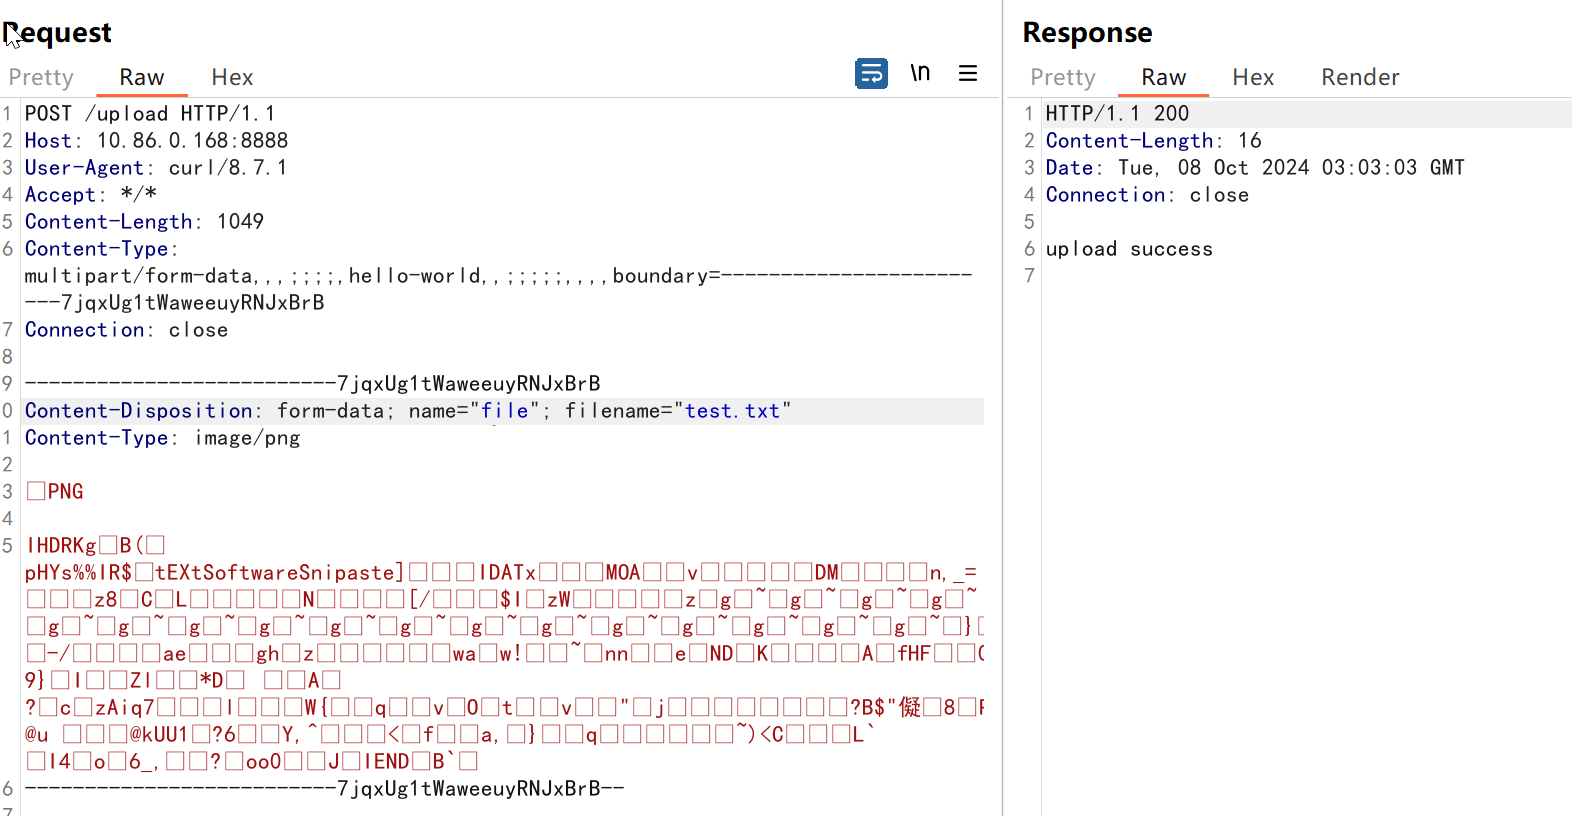This screenshot has height=816, width=1572.
Task: Switch Response view to the Pretty tab
Action: click(x=1062, y=77)
